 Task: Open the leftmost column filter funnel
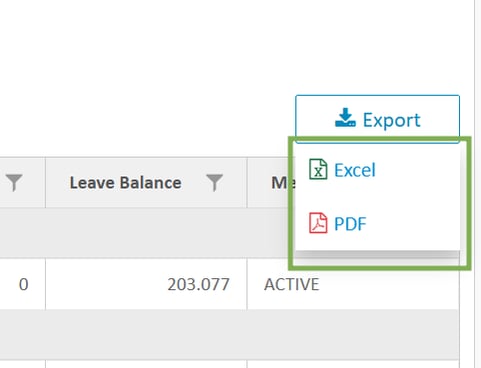tap(14, 182)
